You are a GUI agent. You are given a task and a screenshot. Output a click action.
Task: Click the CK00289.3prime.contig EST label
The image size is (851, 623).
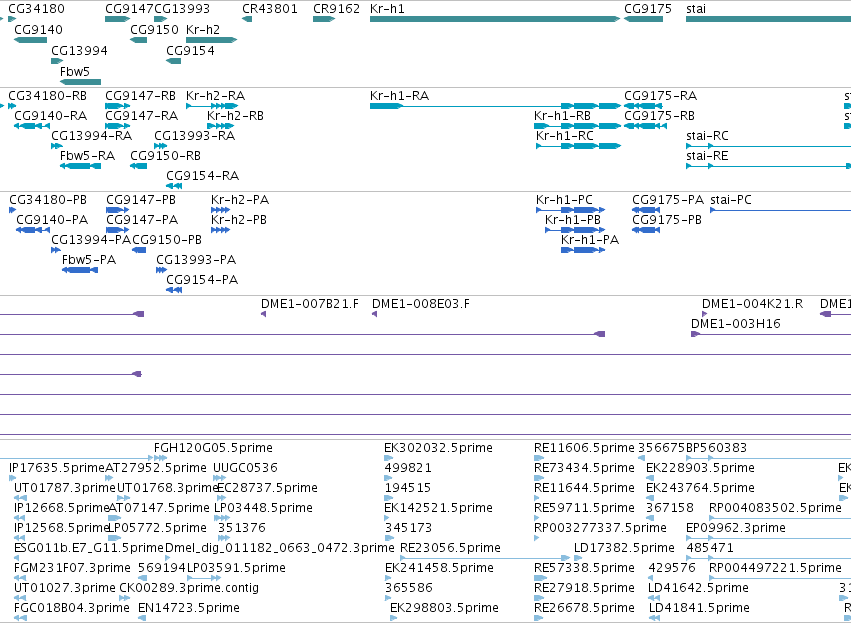189,588
